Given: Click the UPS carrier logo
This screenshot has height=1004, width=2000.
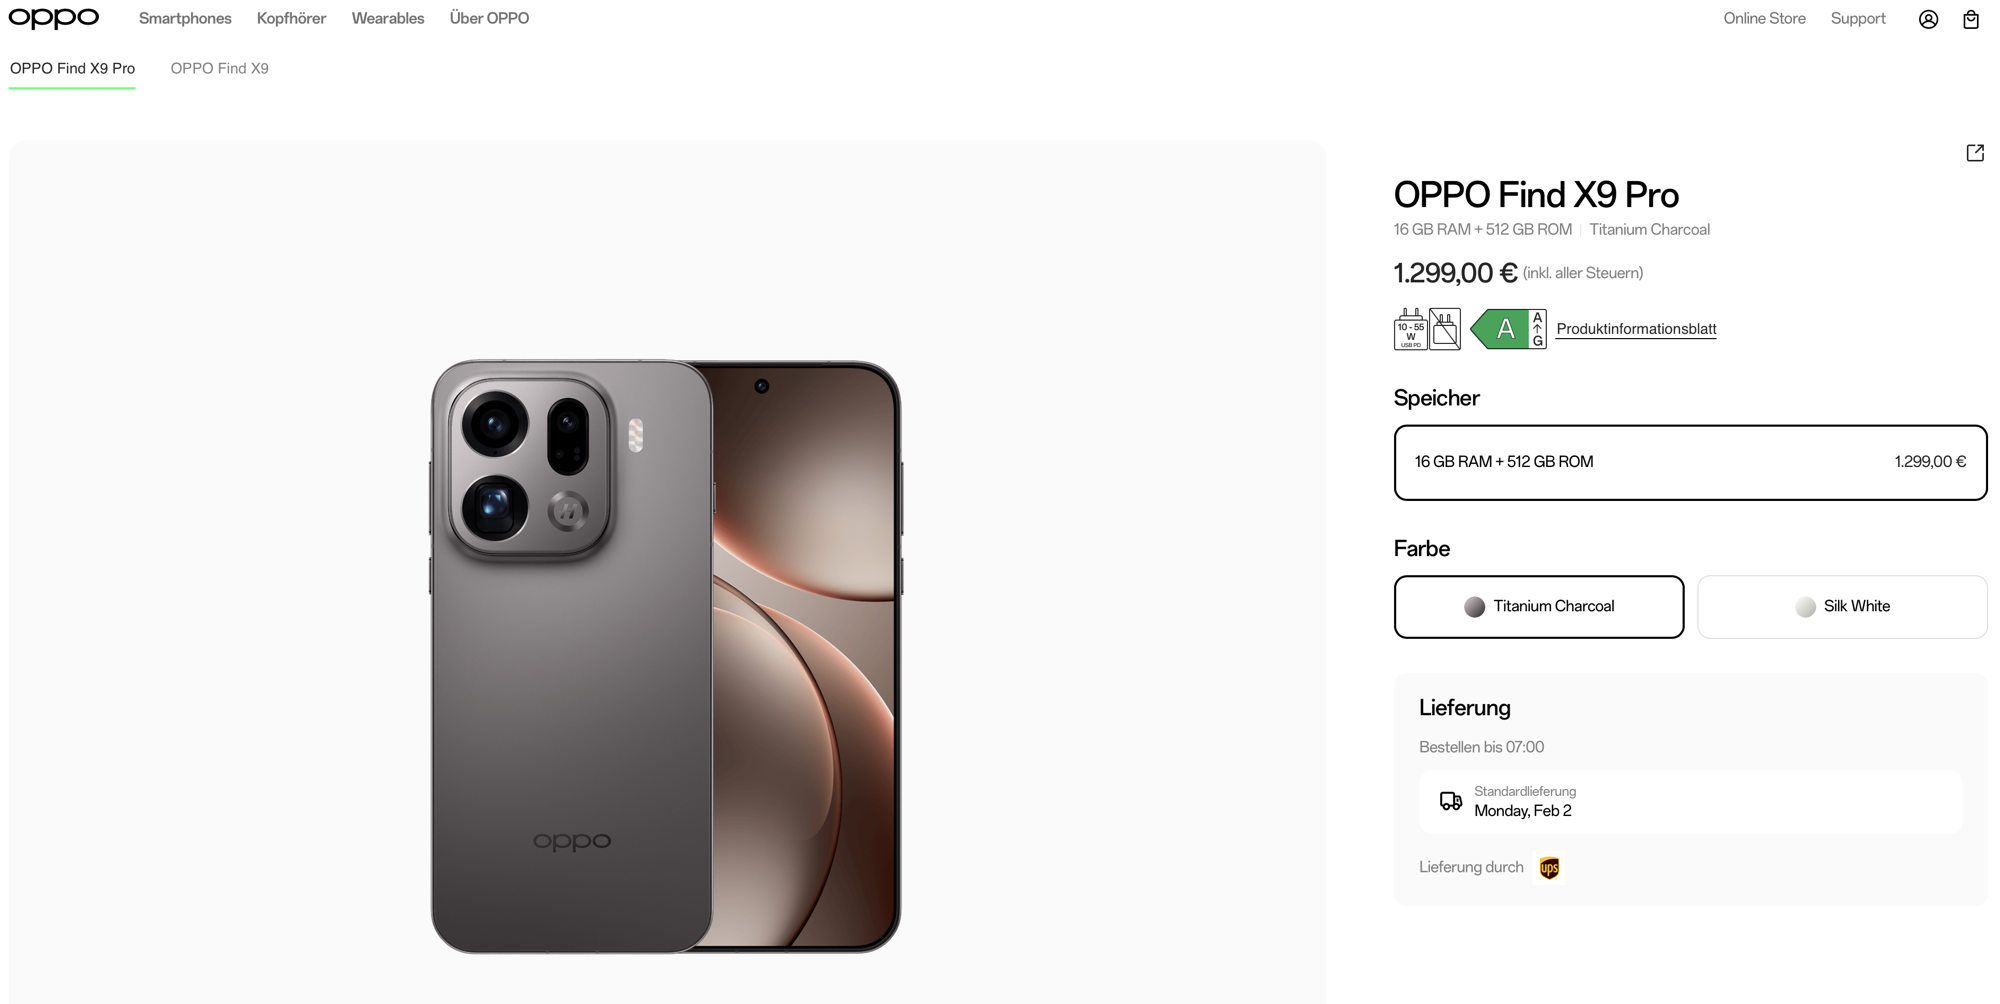Looking at the screenshot, I should [x=1549, y=868].
